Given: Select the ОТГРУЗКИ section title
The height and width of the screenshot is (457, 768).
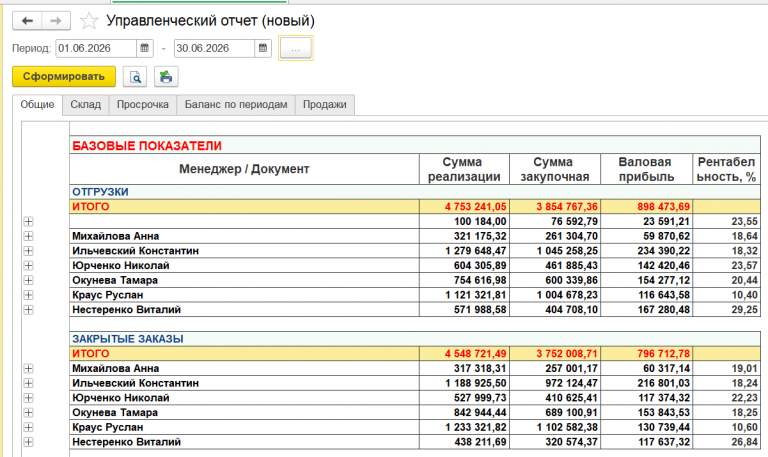Looking at the screenshot, I should pos(100,192).
